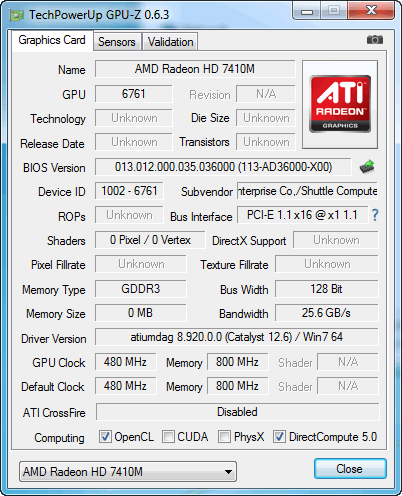402x496 pixels.
Task: Click the GPU-Z title bar app icon
Action: 16,15
